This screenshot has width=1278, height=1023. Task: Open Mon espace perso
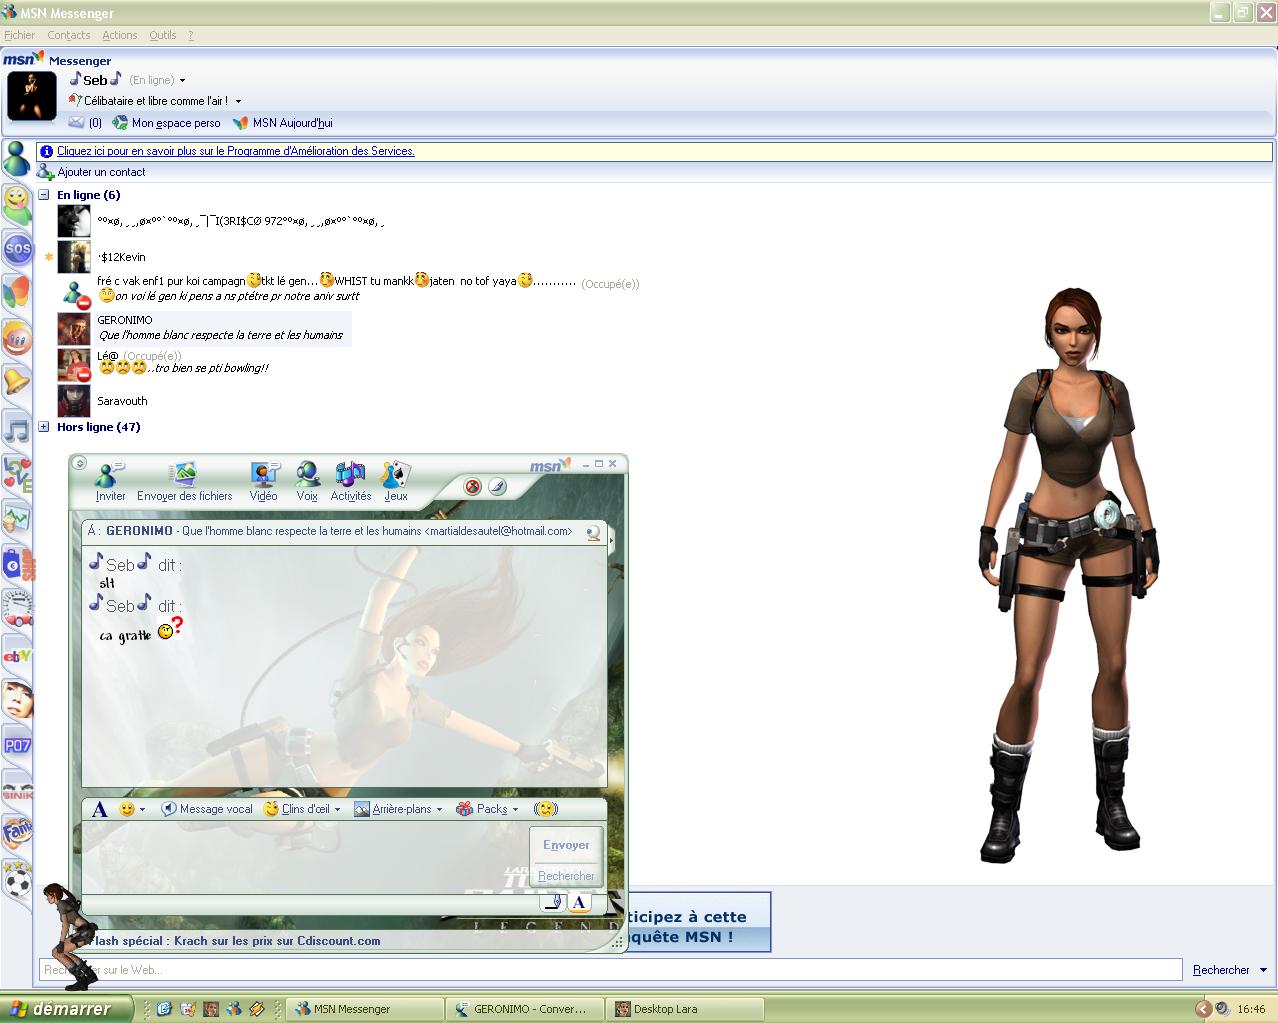[x=166, y=123]
